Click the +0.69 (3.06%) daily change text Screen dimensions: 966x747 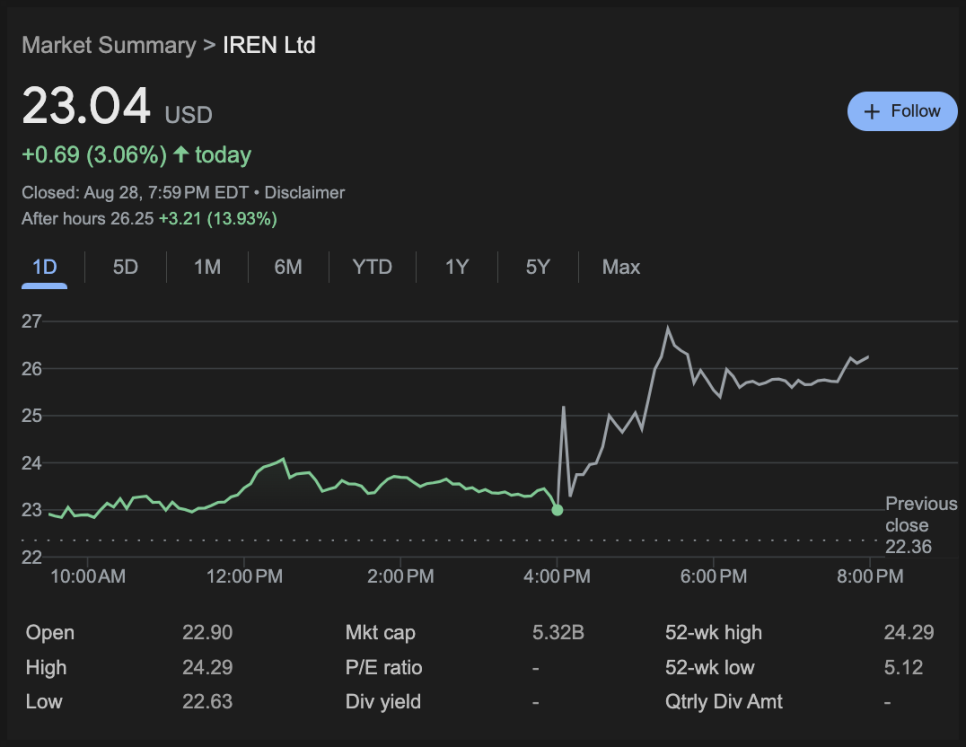pos(94,155)
